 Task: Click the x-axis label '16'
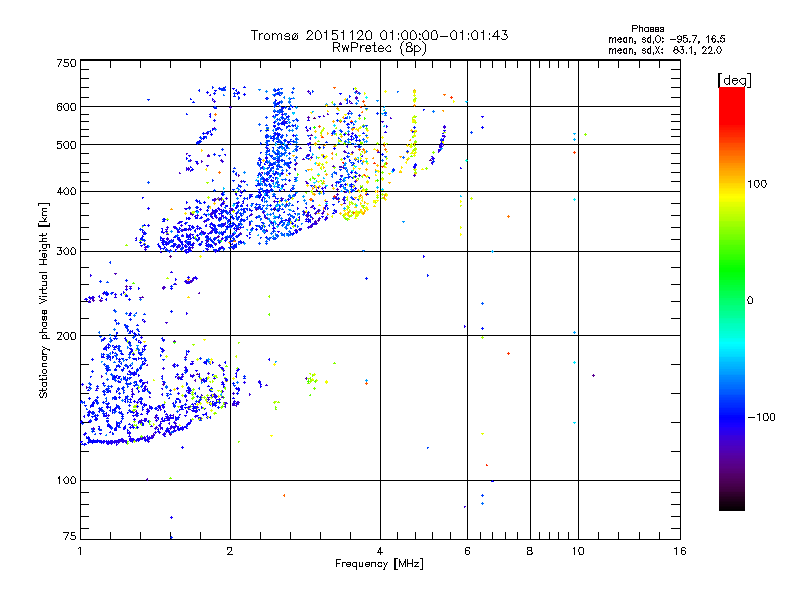click(680, 551)
